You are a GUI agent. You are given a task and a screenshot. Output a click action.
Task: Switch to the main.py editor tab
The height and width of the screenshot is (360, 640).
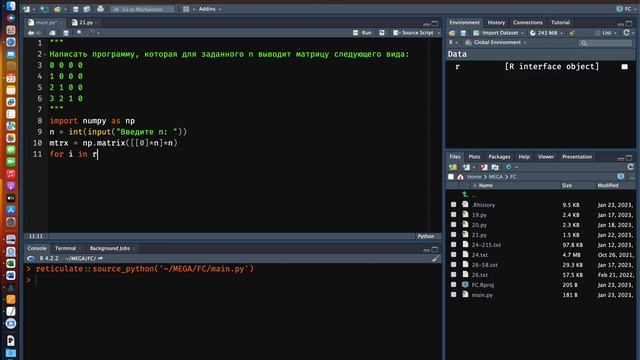[45, 22]
